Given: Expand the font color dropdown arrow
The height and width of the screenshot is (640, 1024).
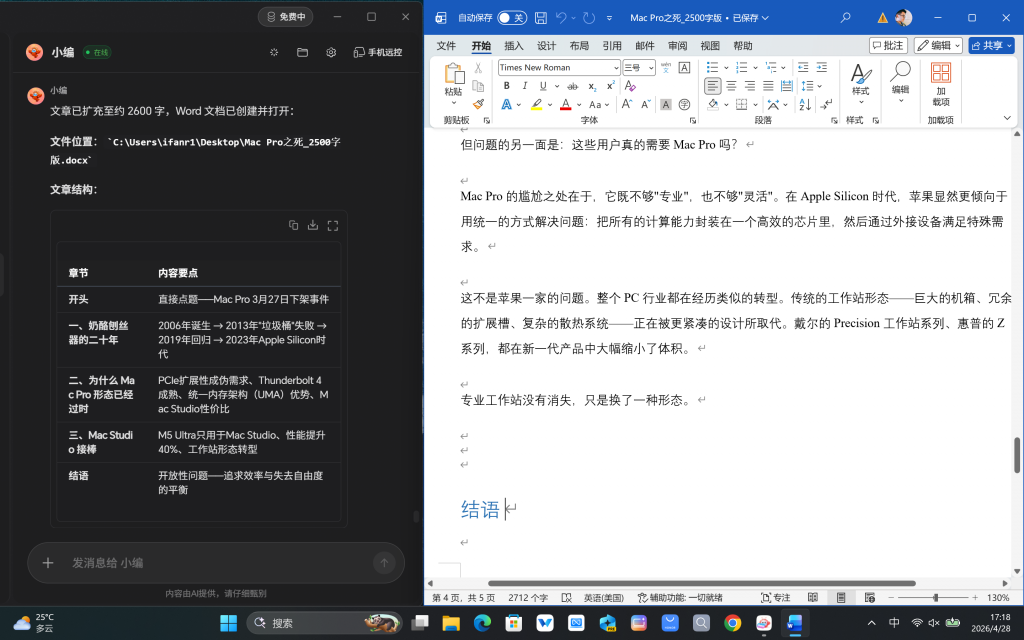Looking at the screenshot, I should 579,104.
